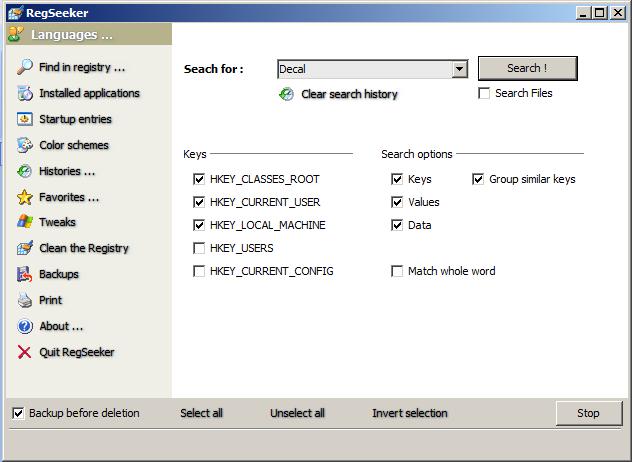This screenshot has height=462, width=632.
Task: Open Color schemes
Action: pos(74,145)
